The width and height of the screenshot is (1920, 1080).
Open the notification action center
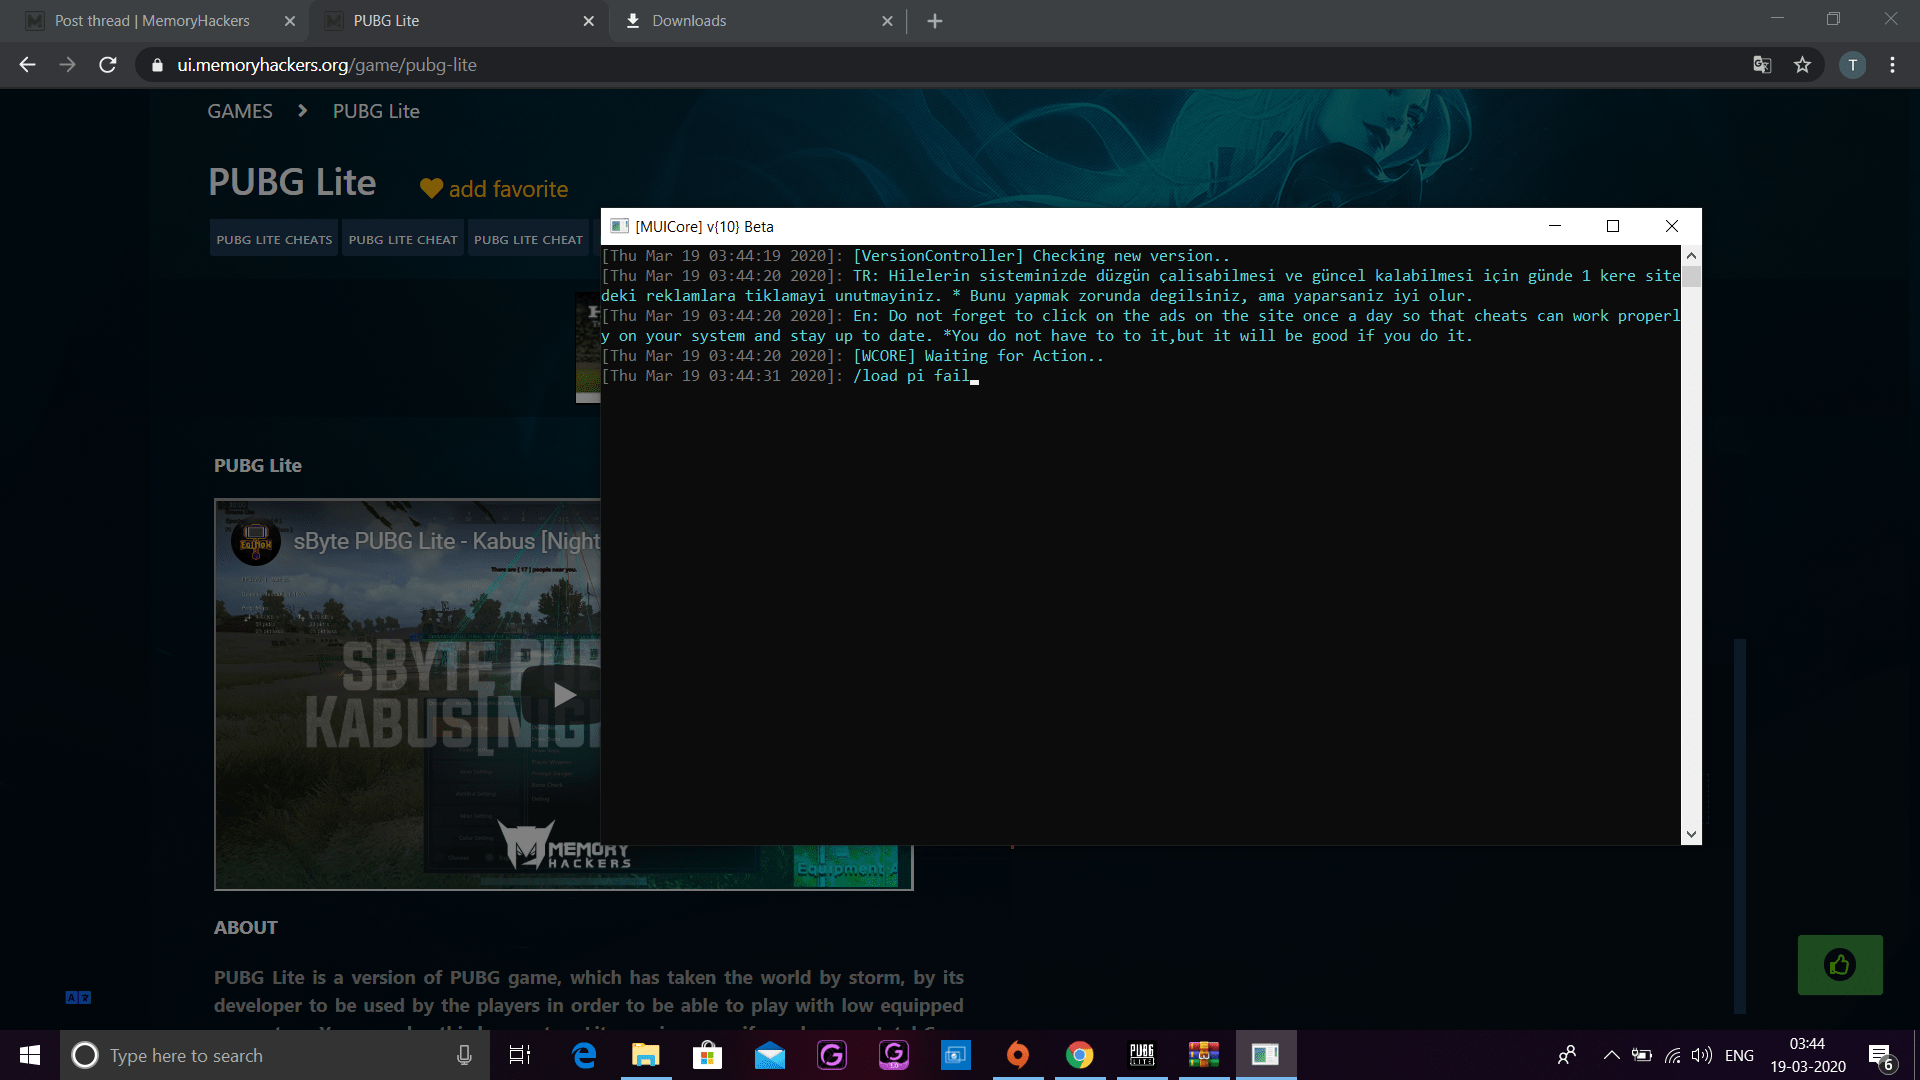(1881, 1055)
